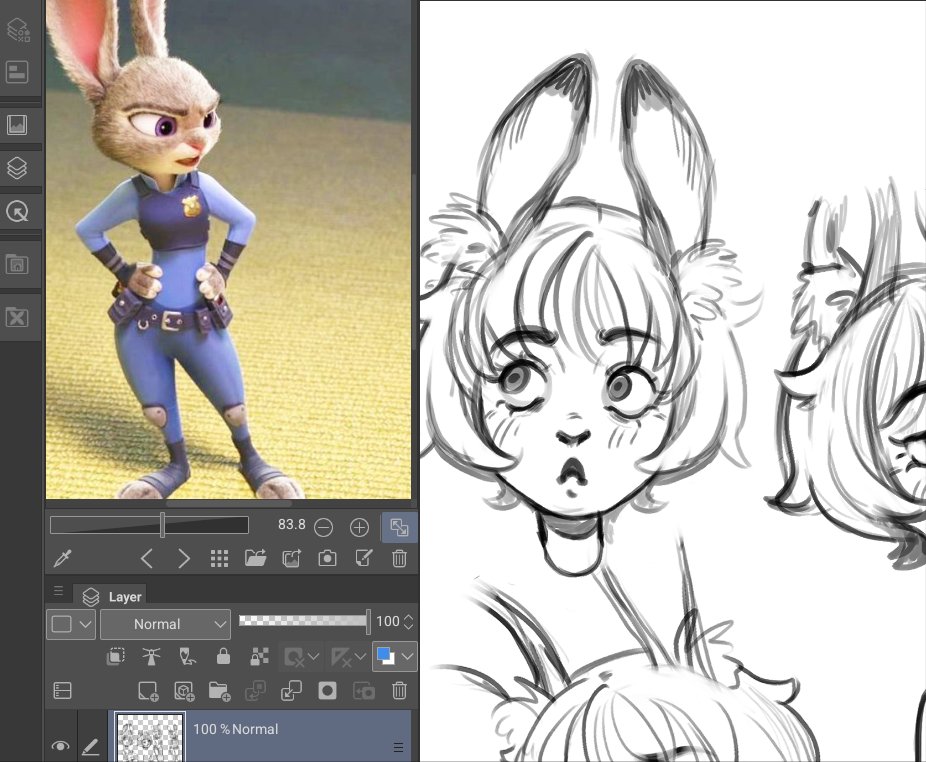Open the Layer palette menu
Screen dimensions: 926x762
click(x=58, y=591)
